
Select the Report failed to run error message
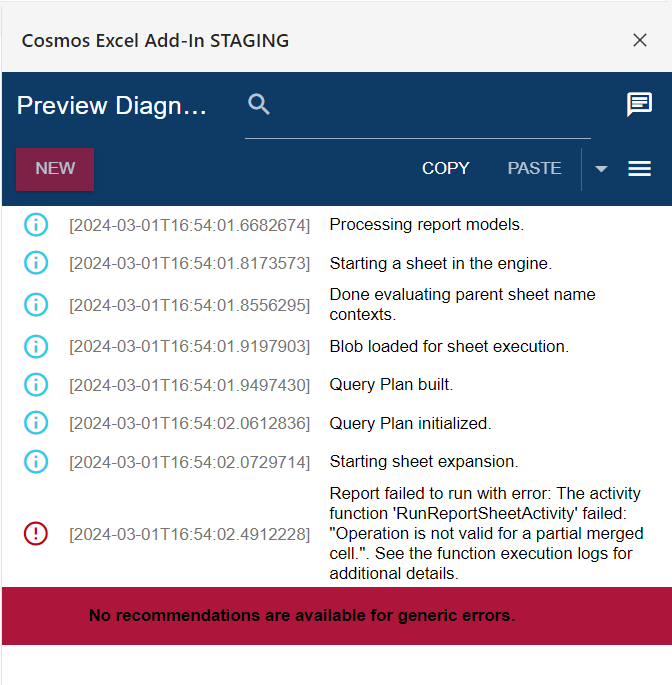pos(486,534)
